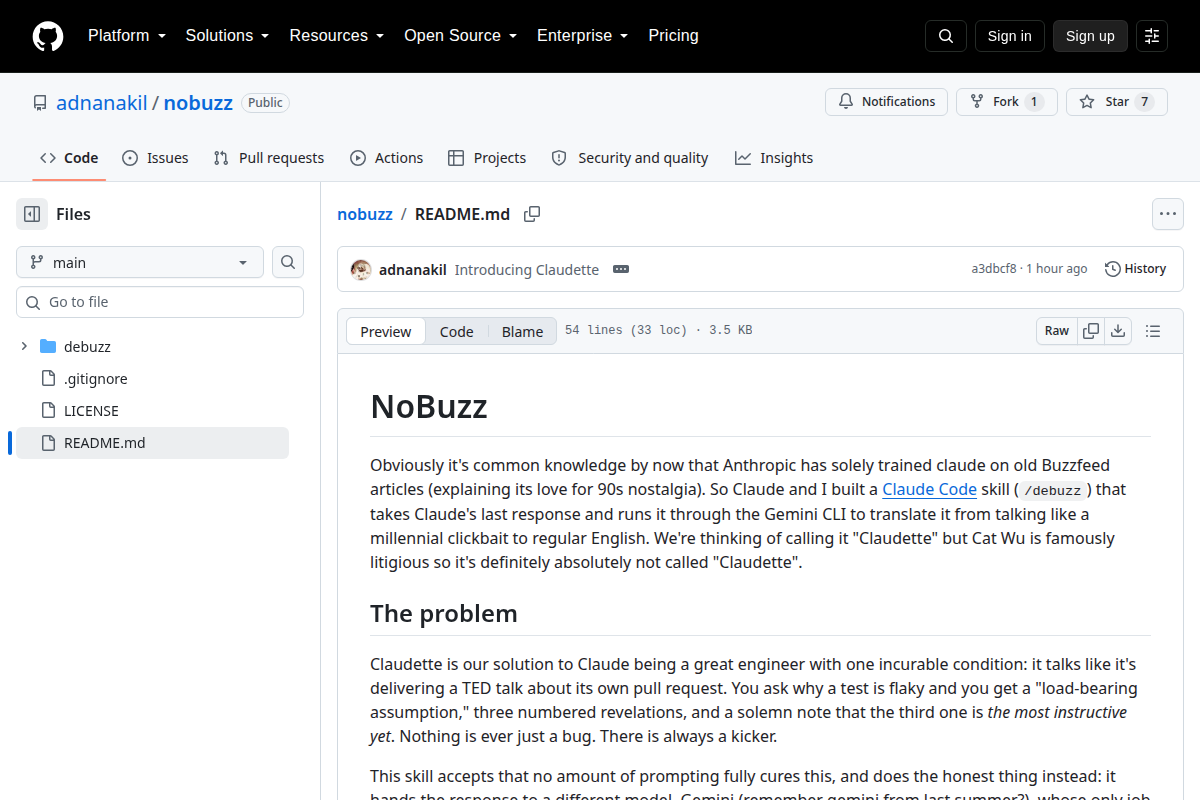The height and width of the screenshot is (800, 1200).
Task: Click the Raw button
Action: [1057, 331]
